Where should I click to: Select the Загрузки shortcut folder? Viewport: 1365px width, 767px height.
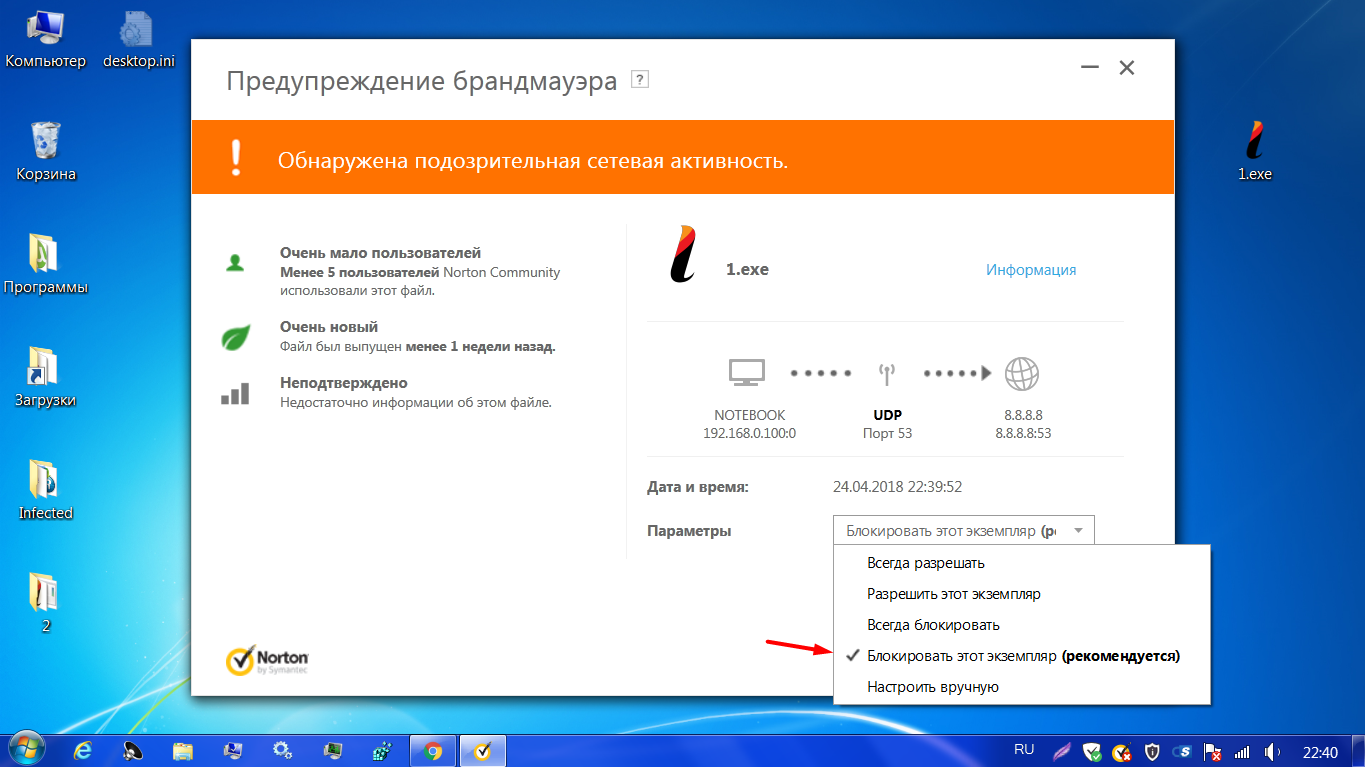[46, 378]
